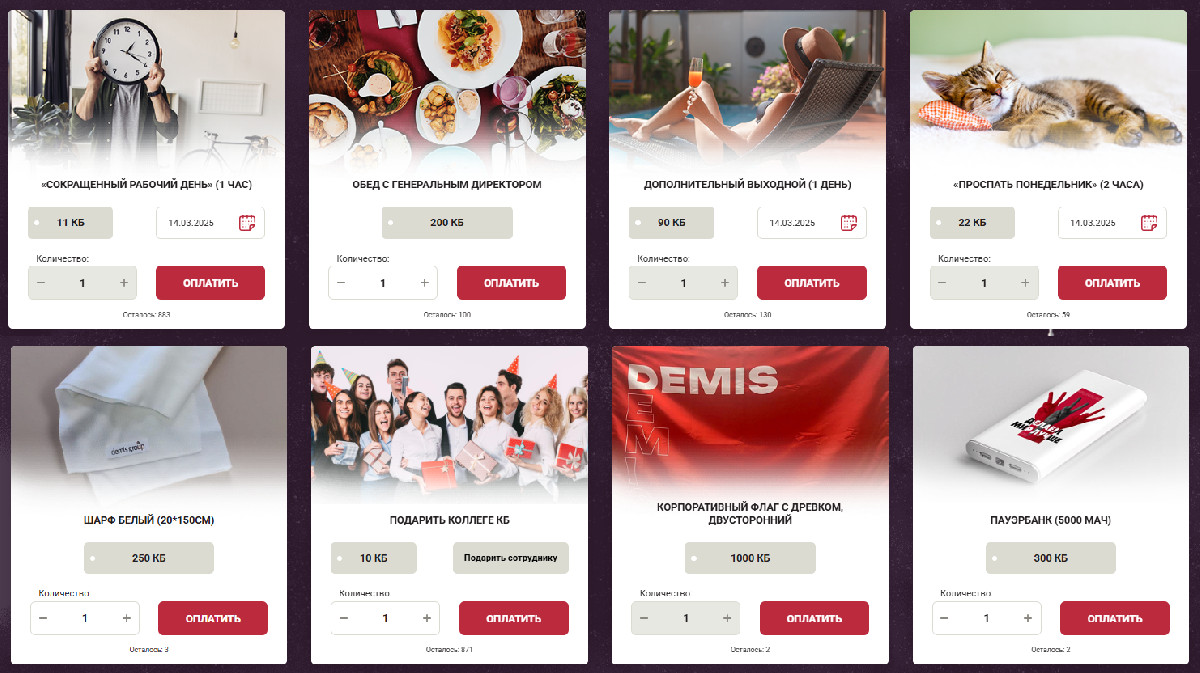Open the white scarf product image
Viewport: 1200px width, 673px height.
pos(149,423)
